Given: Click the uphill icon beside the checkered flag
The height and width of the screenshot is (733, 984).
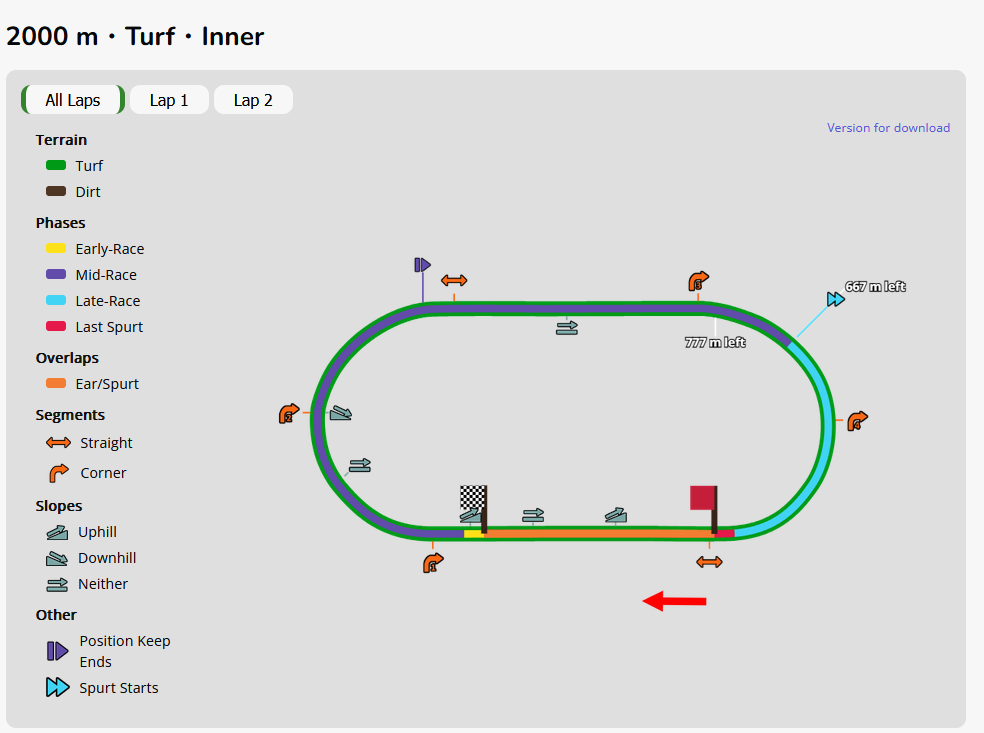Looking at the screenshot, I should click(469, 515).
